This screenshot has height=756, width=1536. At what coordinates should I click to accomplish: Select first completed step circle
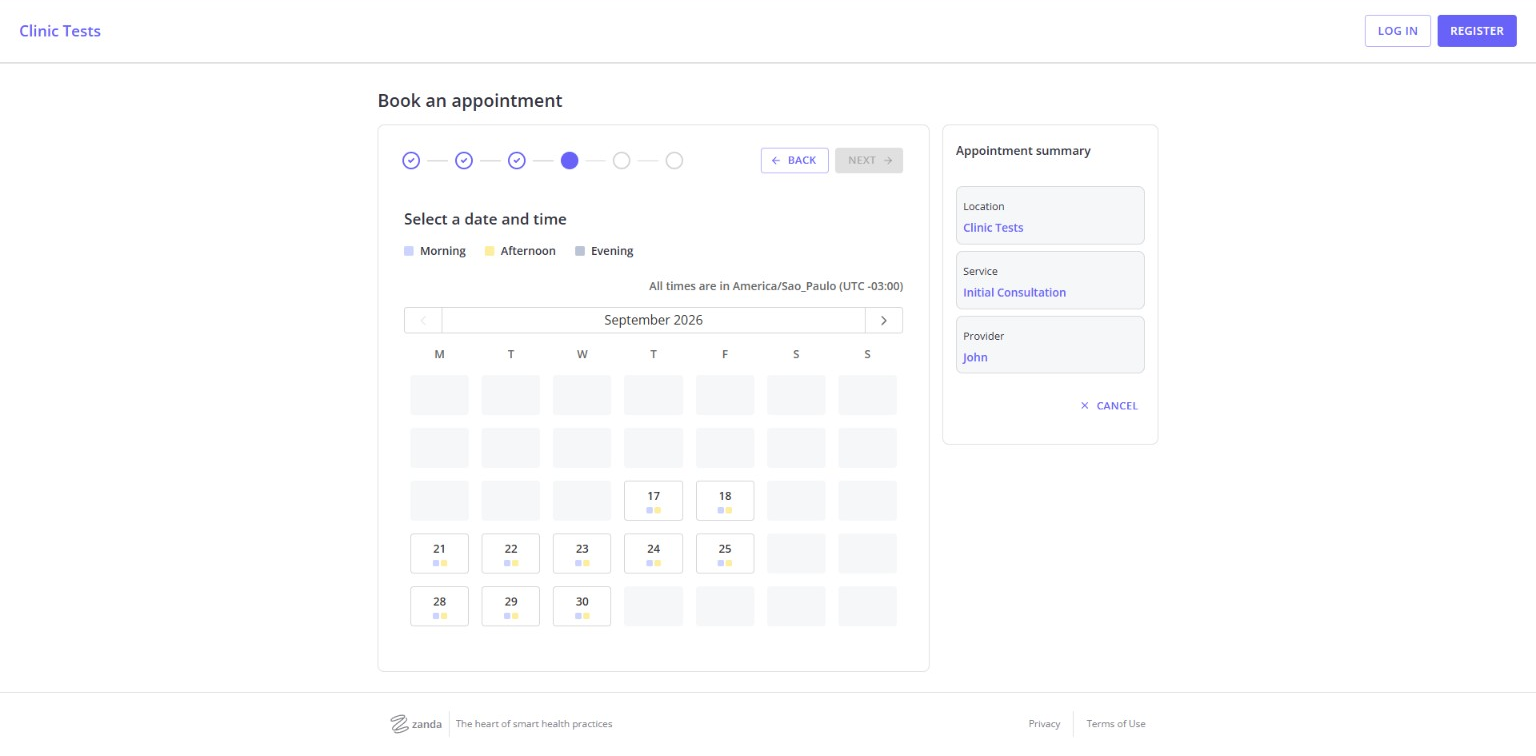pyautogui.click(x=411, y=160)
